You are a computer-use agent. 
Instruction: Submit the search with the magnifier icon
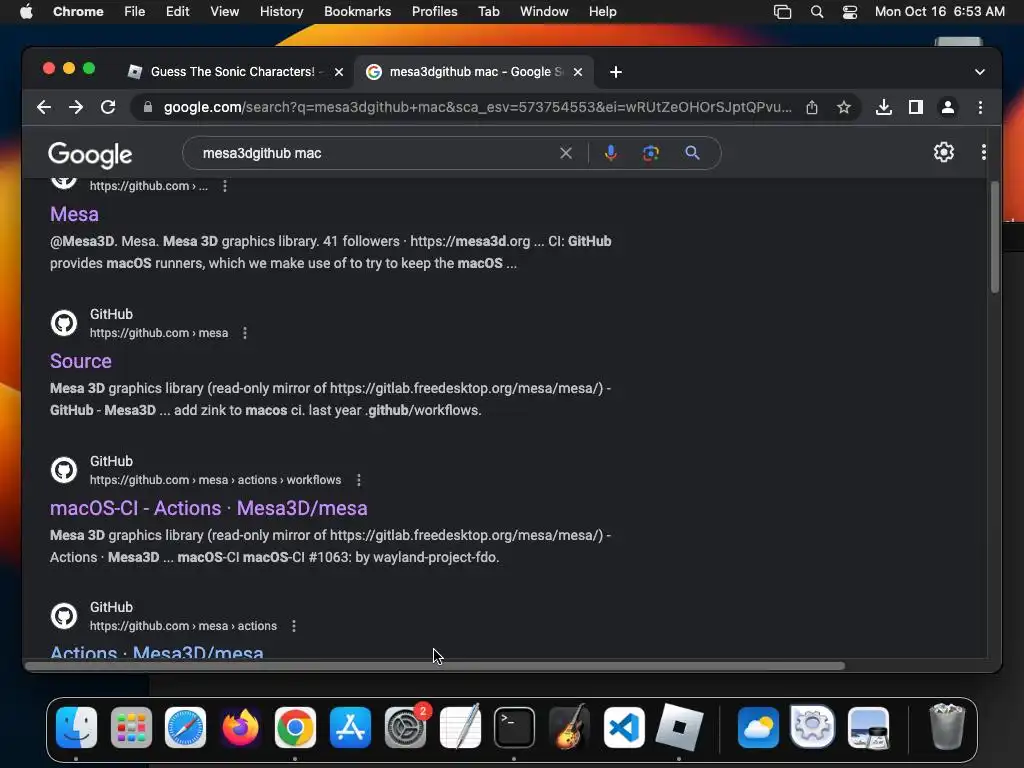click(x=692, y=153)
